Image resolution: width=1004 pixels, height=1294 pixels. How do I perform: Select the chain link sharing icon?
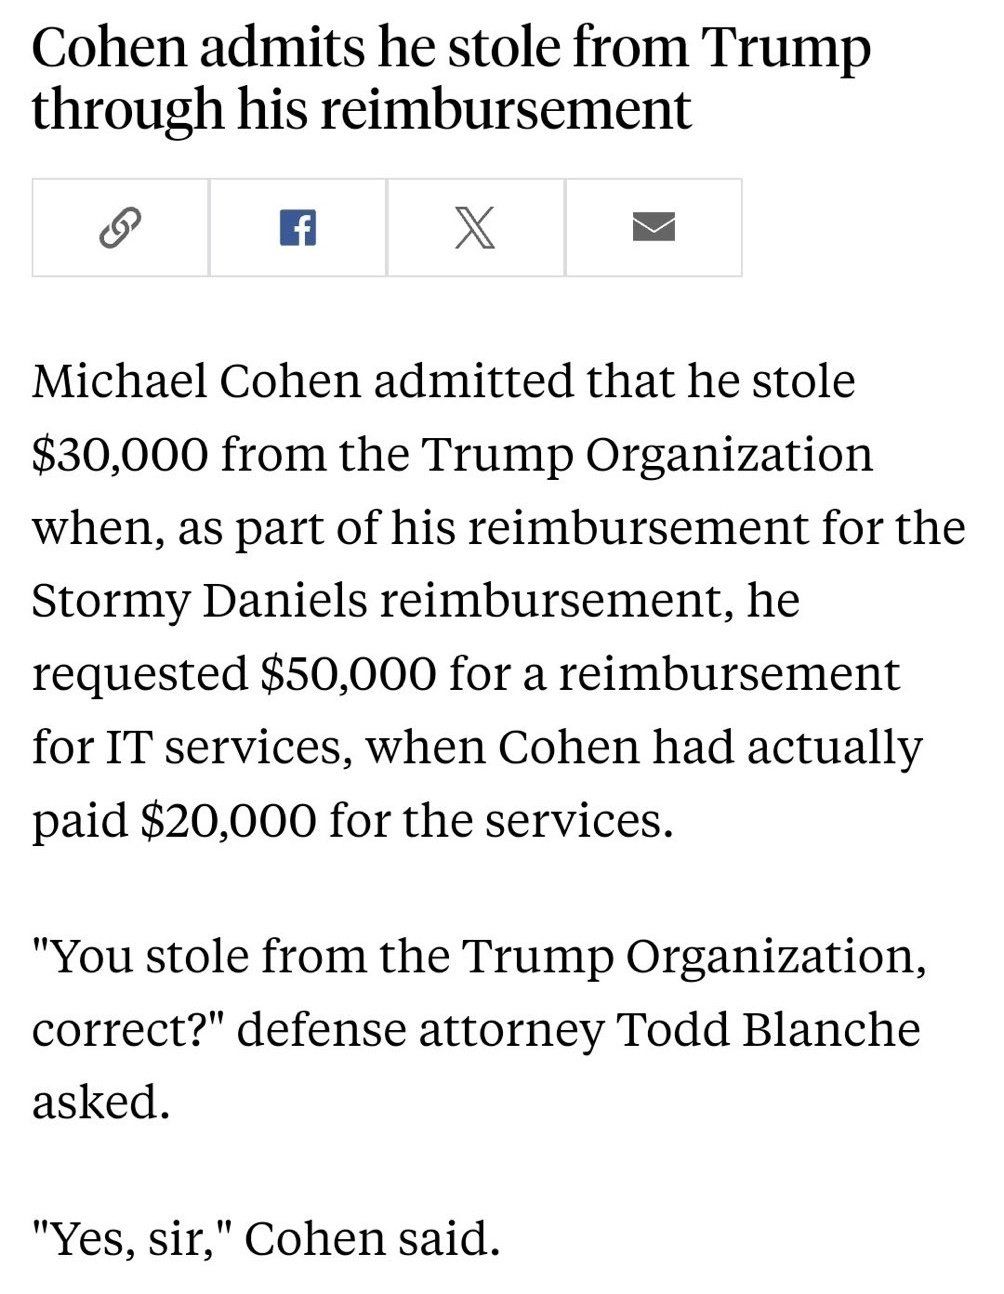coord(118,227)
